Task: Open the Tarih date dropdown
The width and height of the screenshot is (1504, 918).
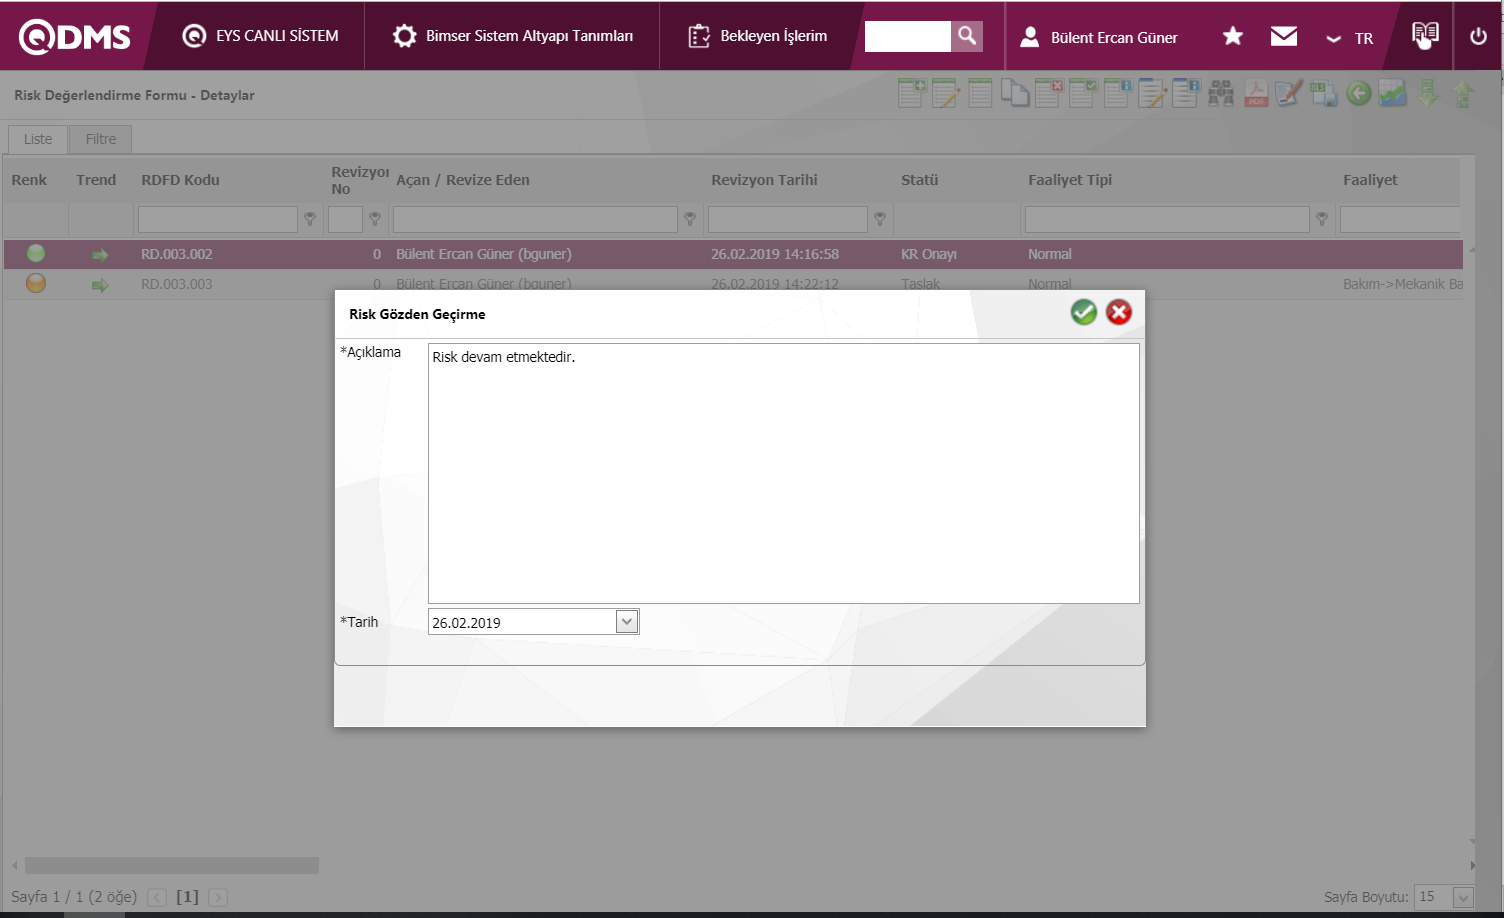Action: [x=627, y=622]
